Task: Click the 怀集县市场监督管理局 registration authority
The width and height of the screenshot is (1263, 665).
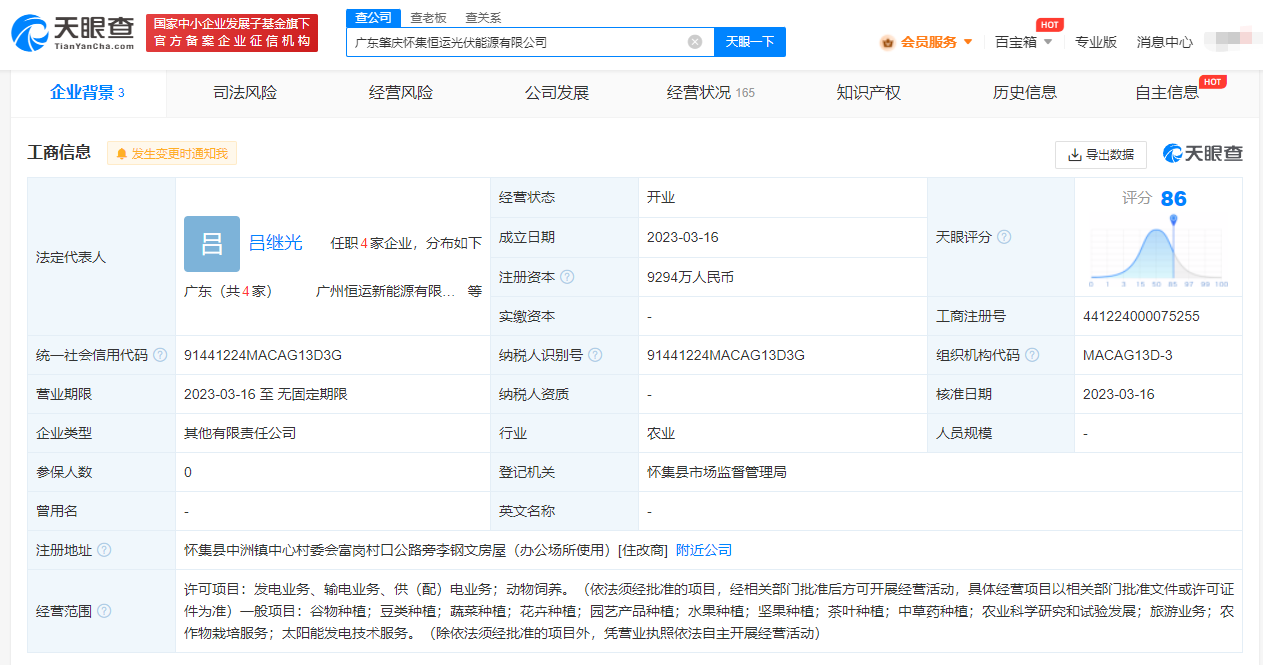Action: pos(717,472)
